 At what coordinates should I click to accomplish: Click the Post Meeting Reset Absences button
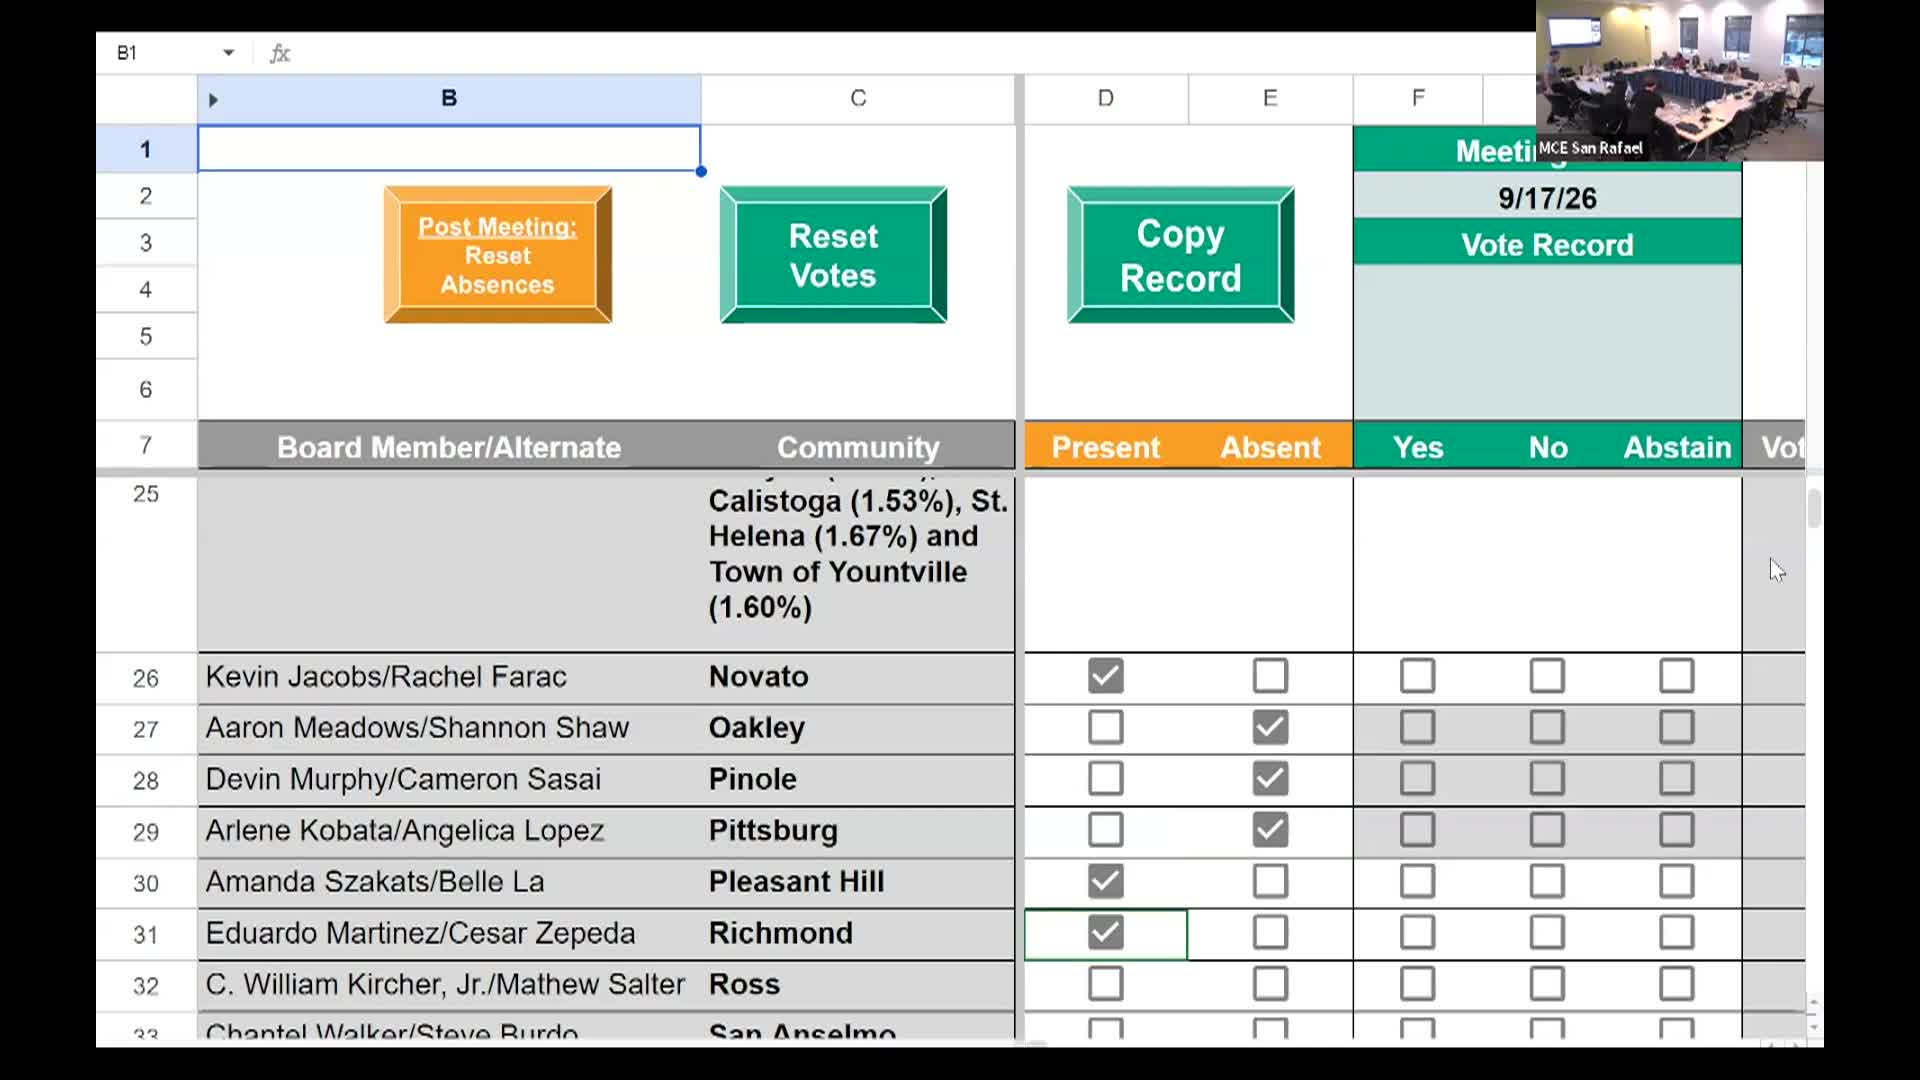coord(498,255)
